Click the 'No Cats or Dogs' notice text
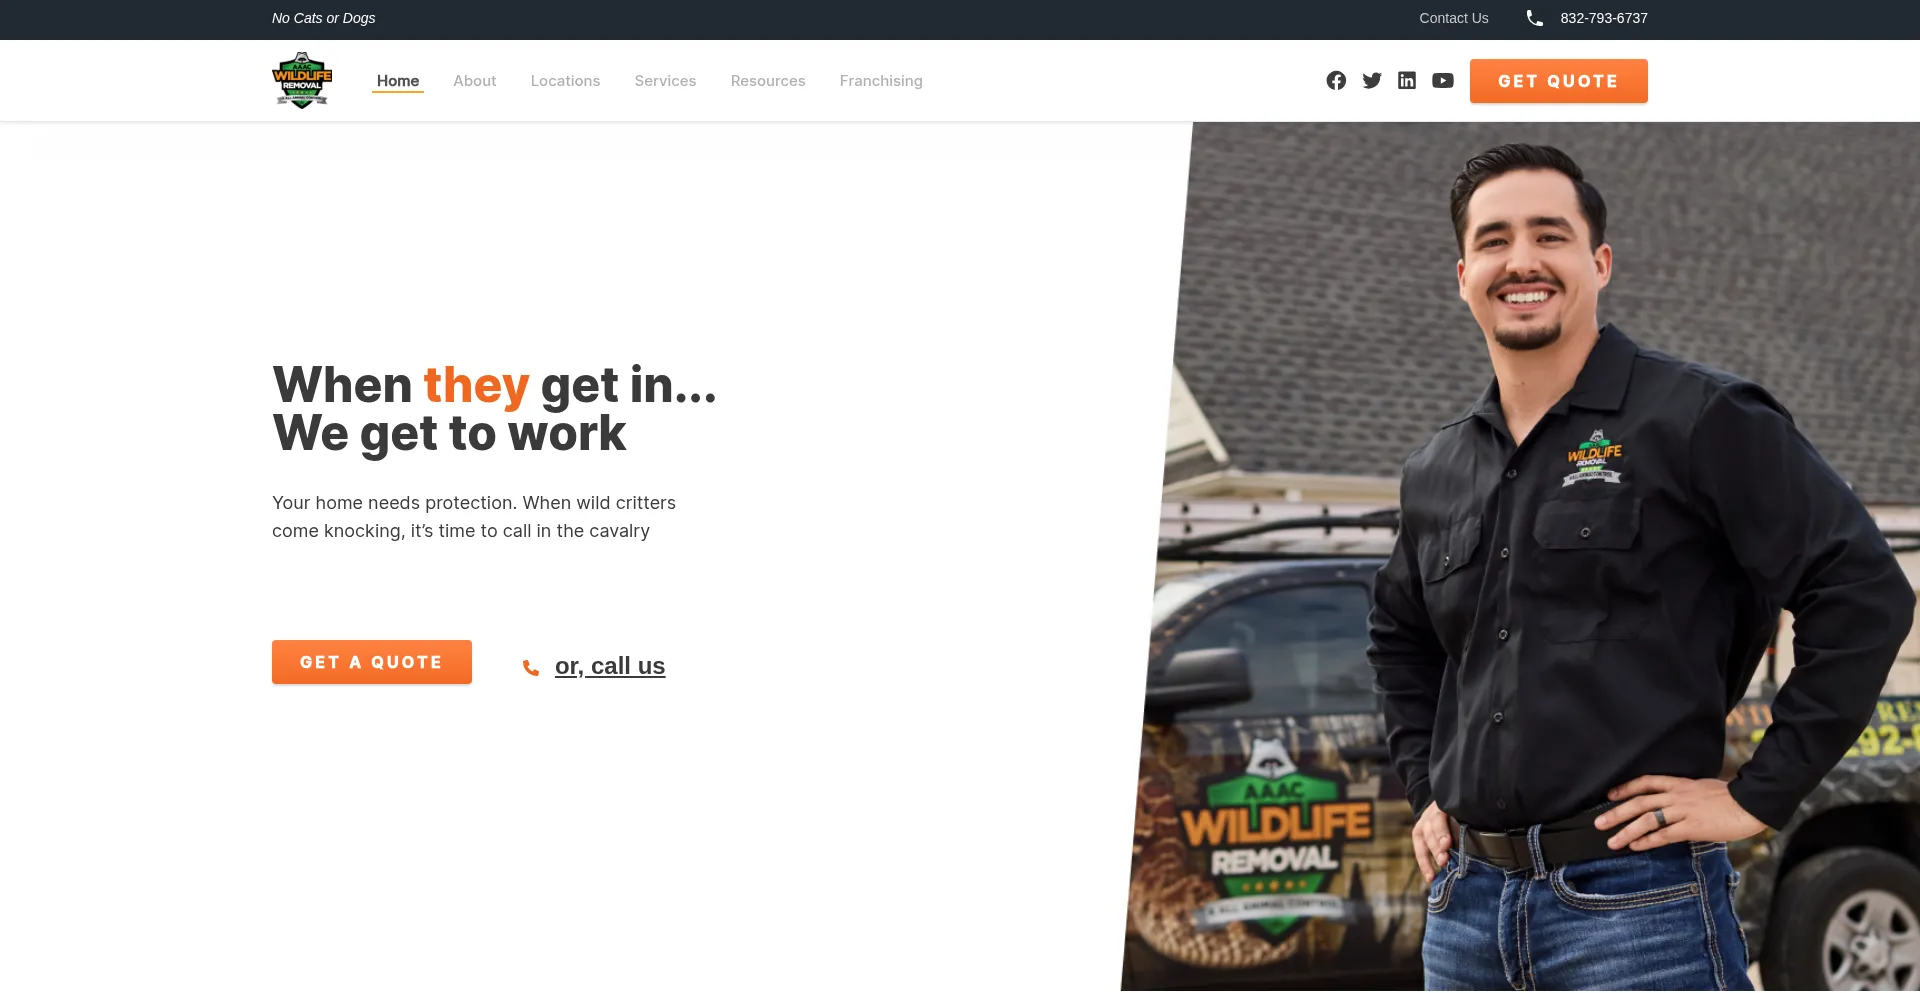The height and width of the screenshot is (993, 1920). tap(324, 18)
